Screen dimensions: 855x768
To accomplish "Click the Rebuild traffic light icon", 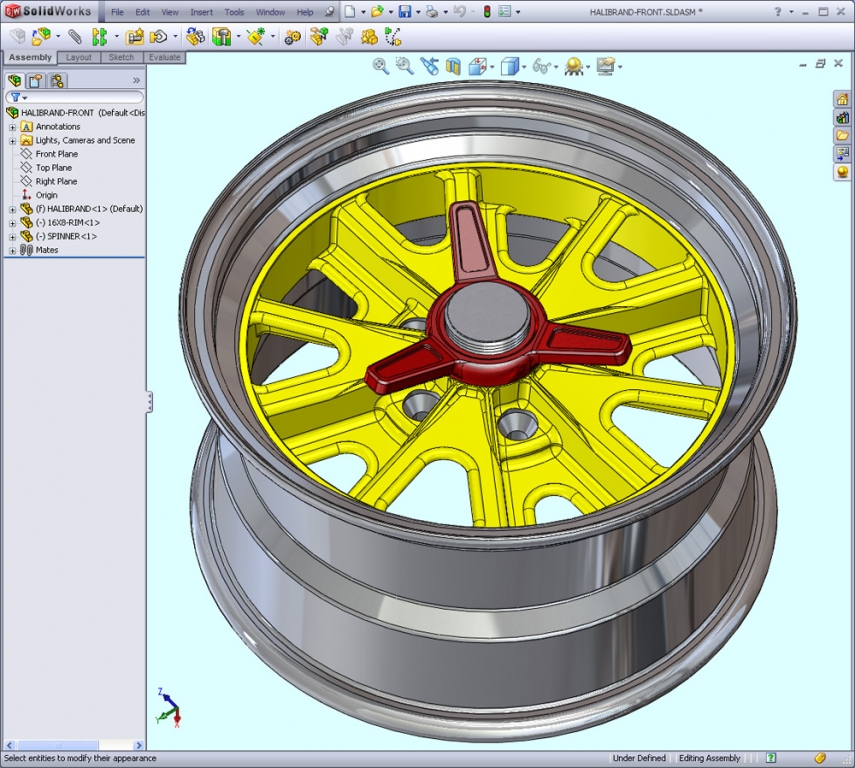I will 486,12.
